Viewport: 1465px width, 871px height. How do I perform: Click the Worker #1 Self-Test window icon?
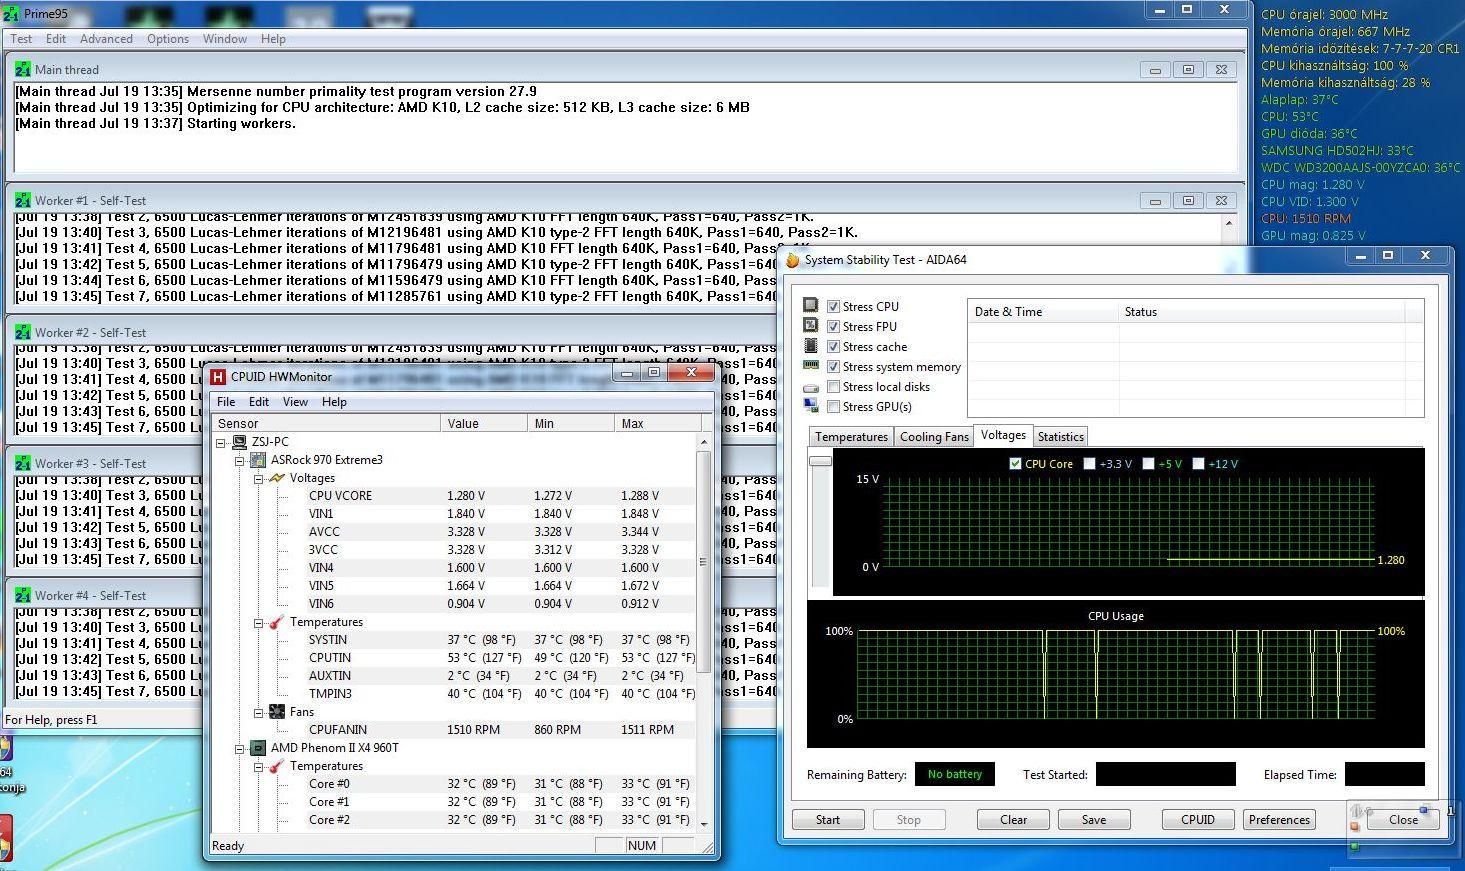(23, 200)
